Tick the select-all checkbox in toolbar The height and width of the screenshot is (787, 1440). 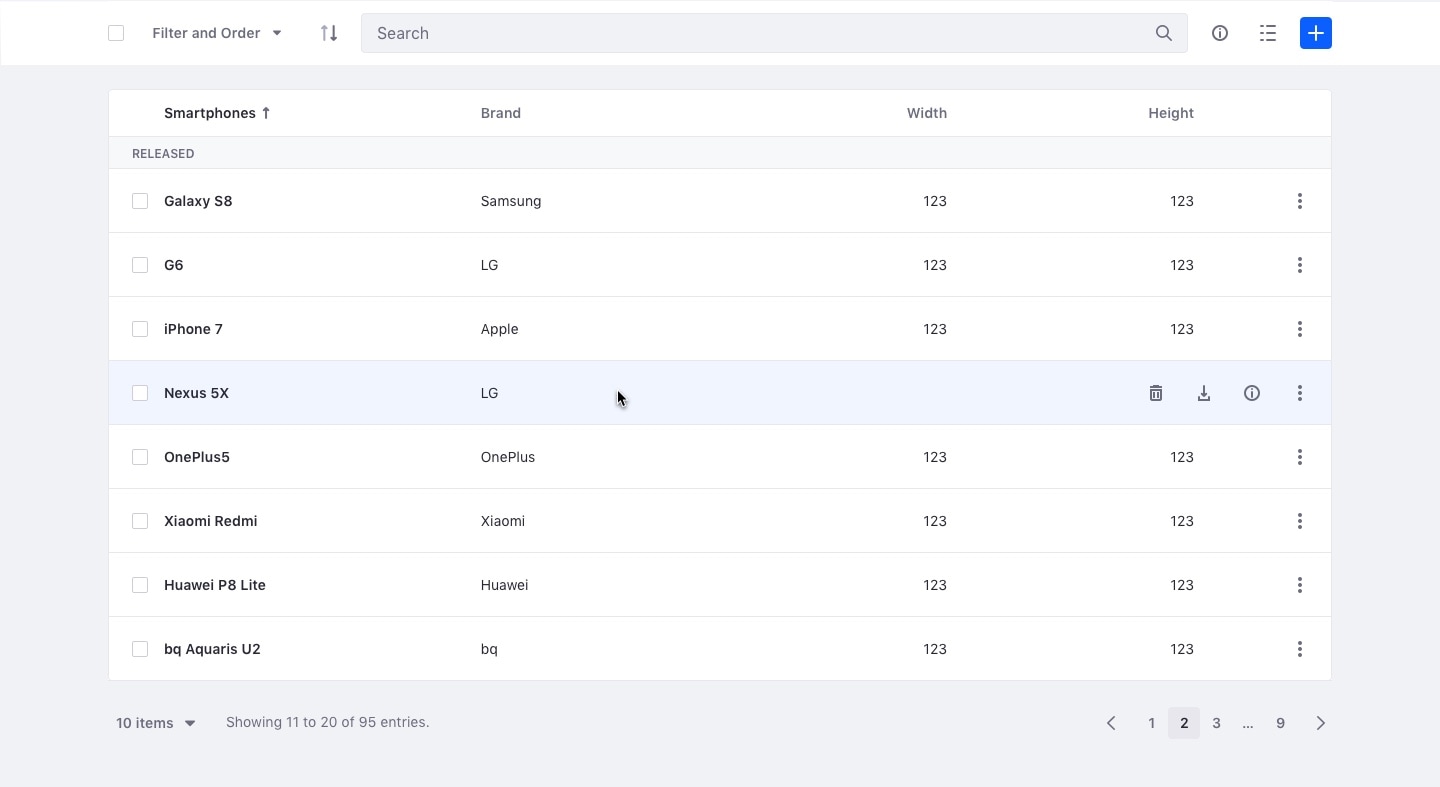(116, 33)
